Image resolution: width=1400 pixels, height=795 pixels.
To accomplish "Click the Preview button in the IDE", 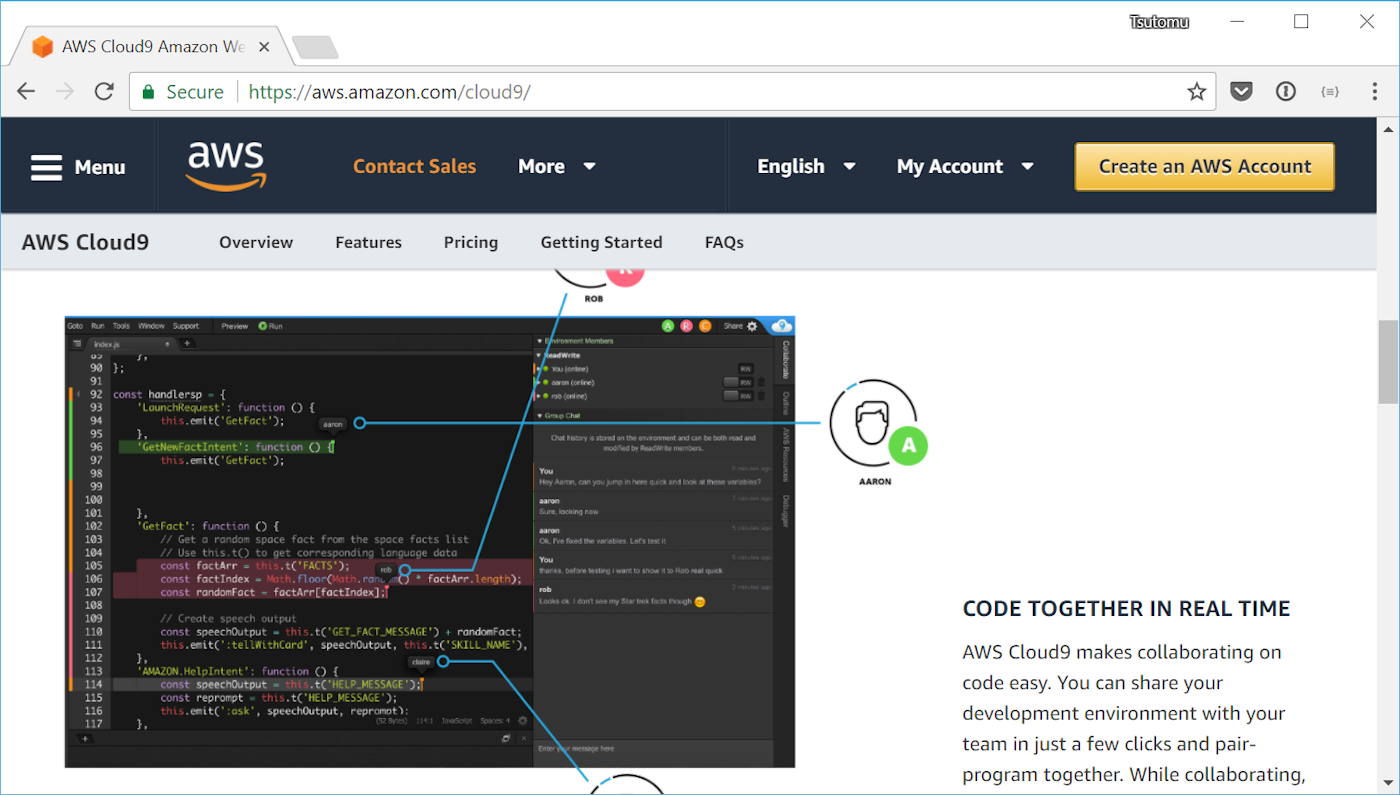I will coord(235,326).
